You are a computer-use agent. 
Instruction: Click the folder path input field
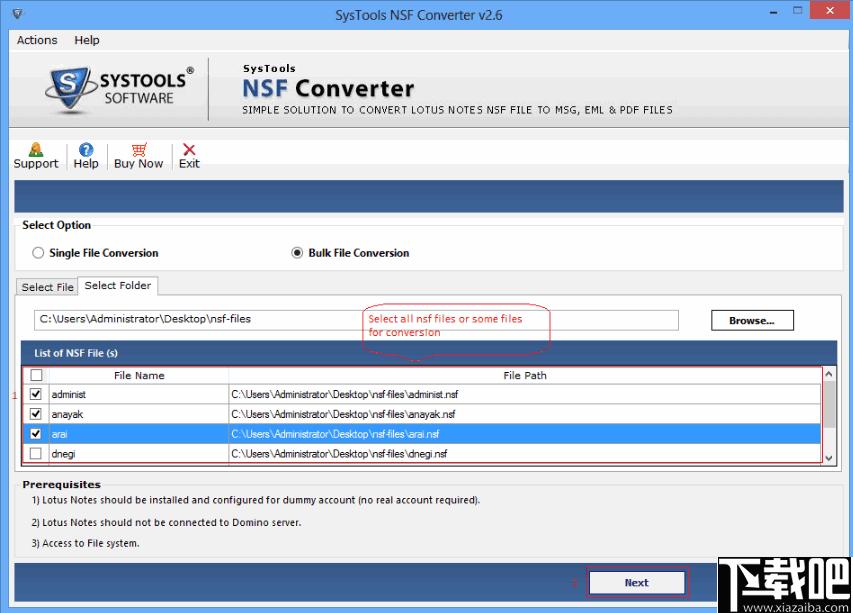click(x=356, y=320)
